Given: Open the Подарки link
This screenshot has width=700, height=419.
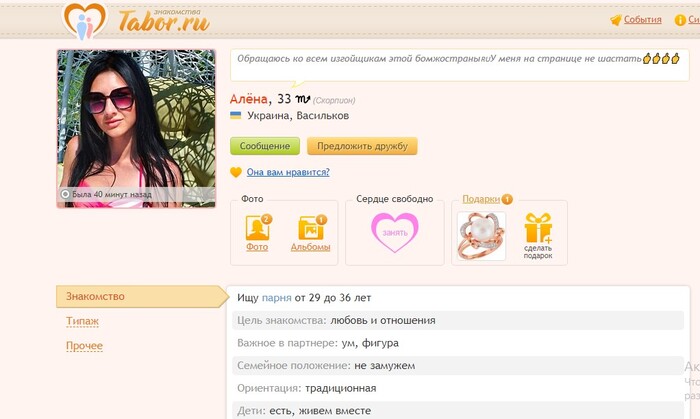Looking at the screenshot, I should [x=481, y=199].
